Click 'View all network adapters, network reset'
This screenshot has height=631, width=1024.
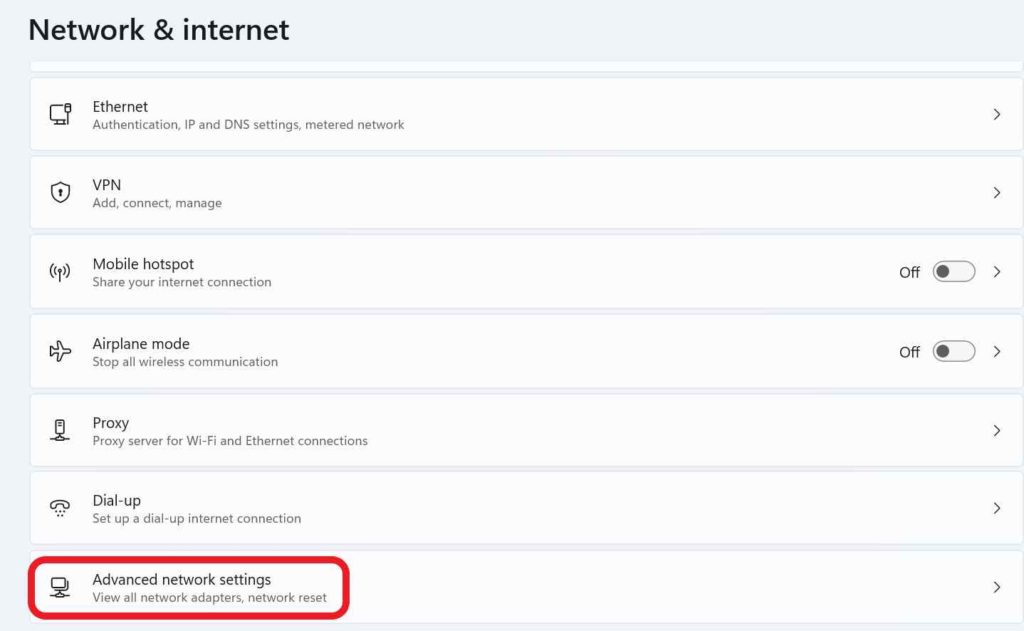point(209,598)
